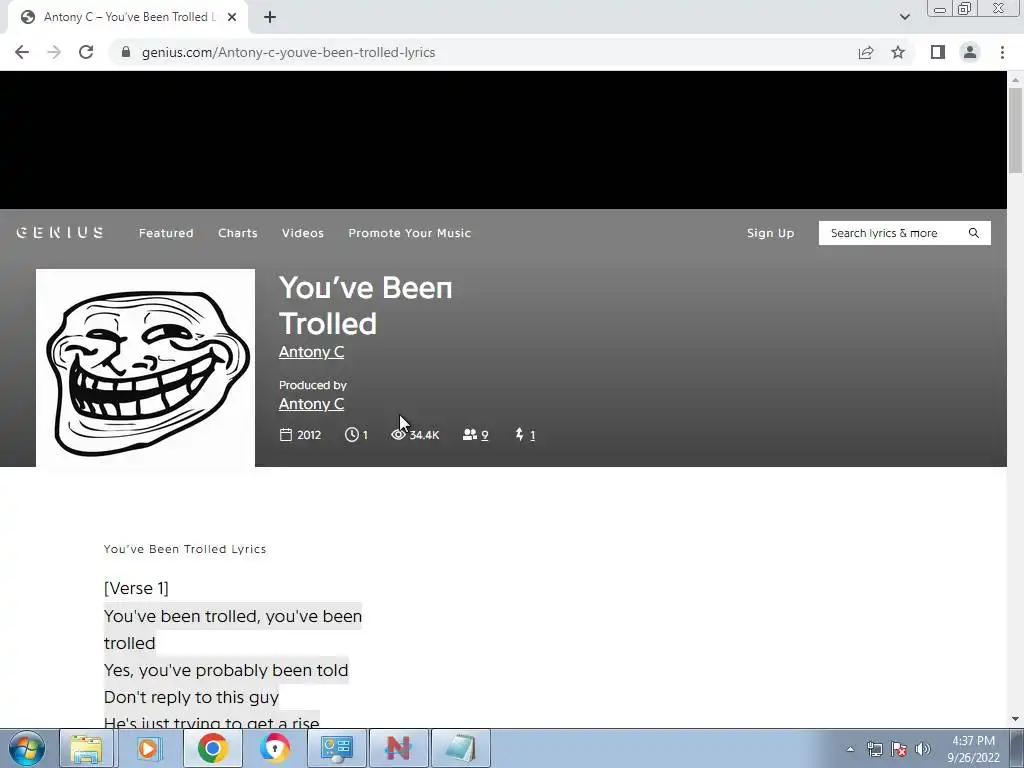Click the browser forward arrow
The image size is (1024, 768).
point(54,52)
